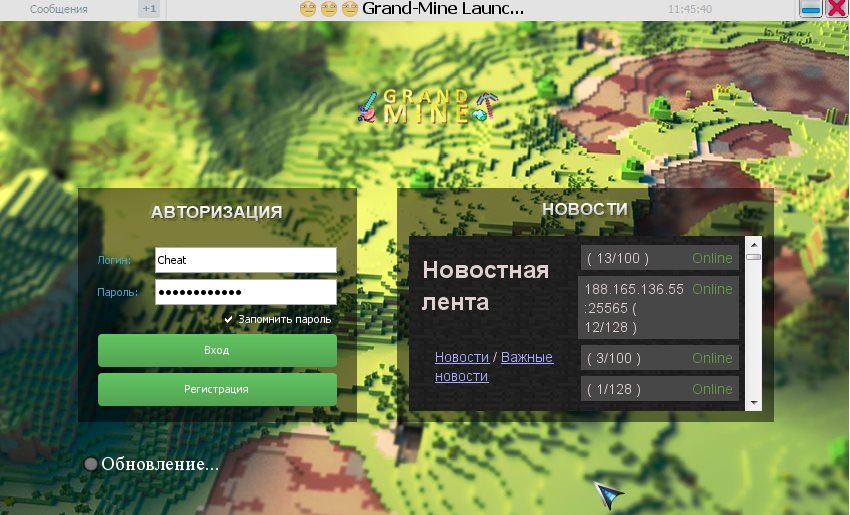The height and width of the screenshot is (515, 850).
Task: Minimize the launcher with the blue button
Action: click(810, 9)
